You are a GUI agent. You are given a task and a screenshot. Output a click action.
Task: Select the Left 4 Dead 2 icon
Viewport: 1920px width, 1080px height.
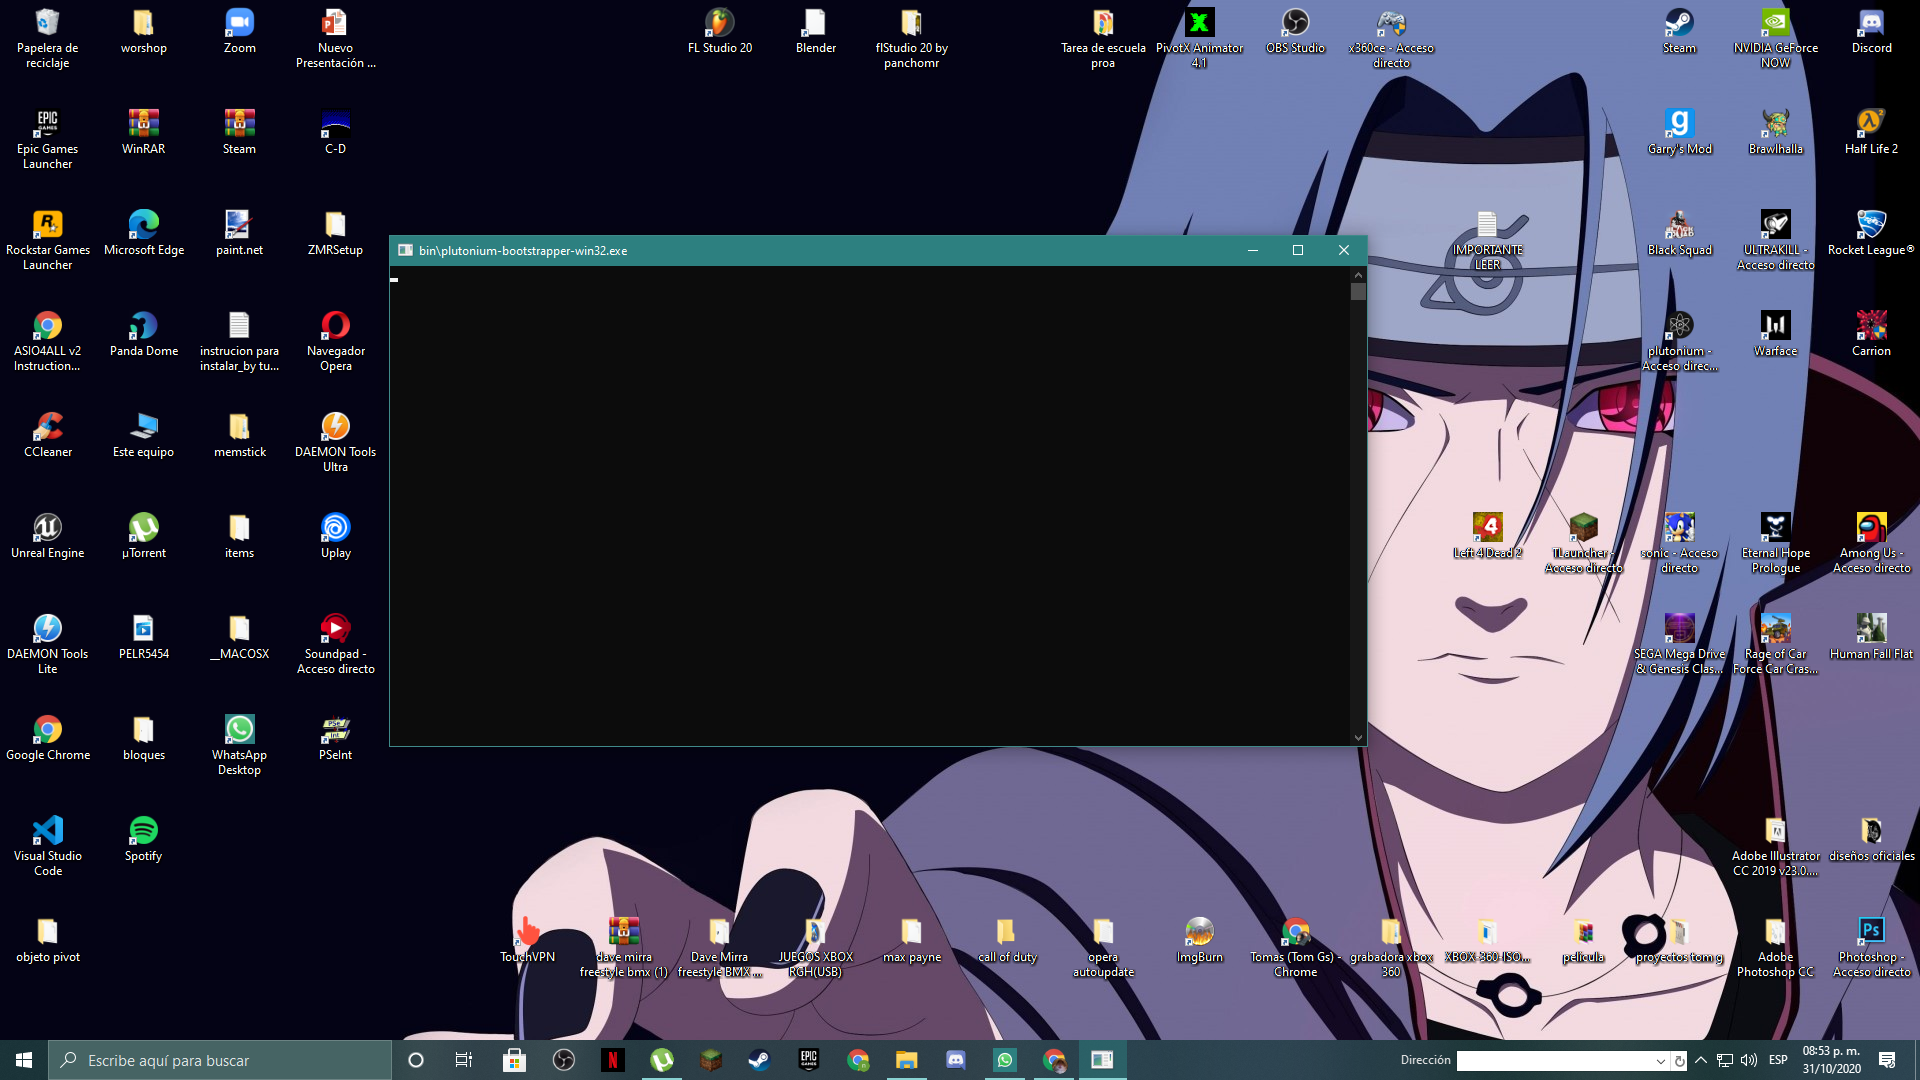(1487, 535)
